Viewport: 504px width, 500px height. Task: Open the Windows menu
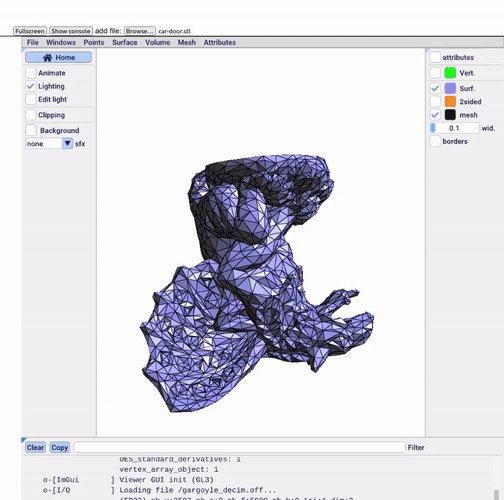61,42
